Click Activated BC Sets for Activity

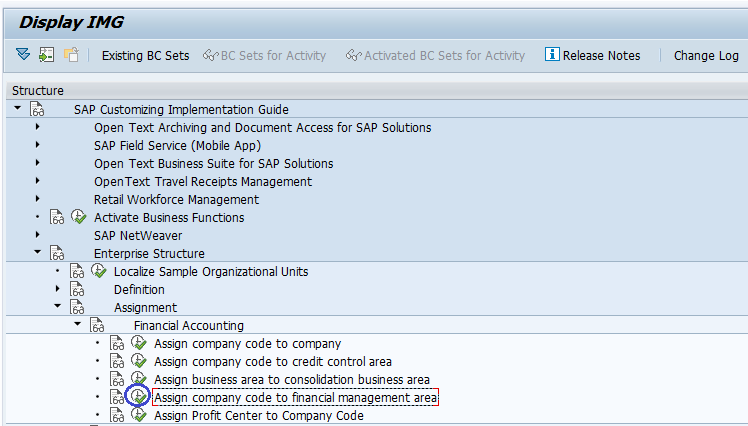click(x=436, y=56)
